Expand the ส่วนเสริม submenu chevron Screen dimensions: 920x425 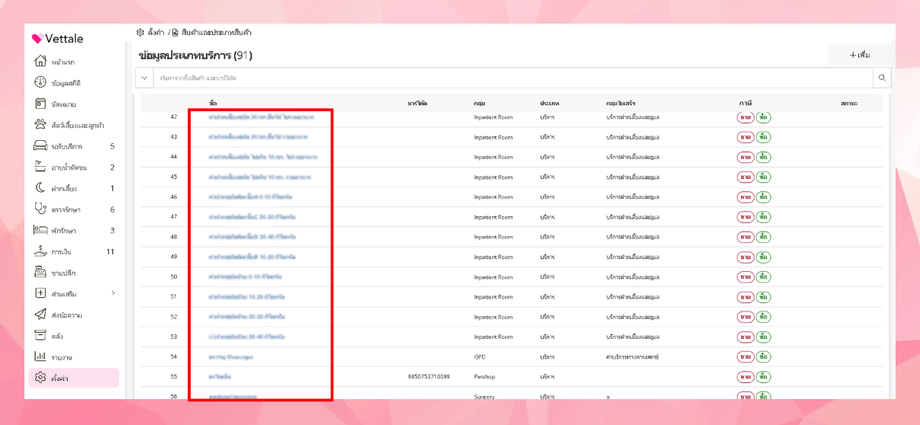coord(113,293)
